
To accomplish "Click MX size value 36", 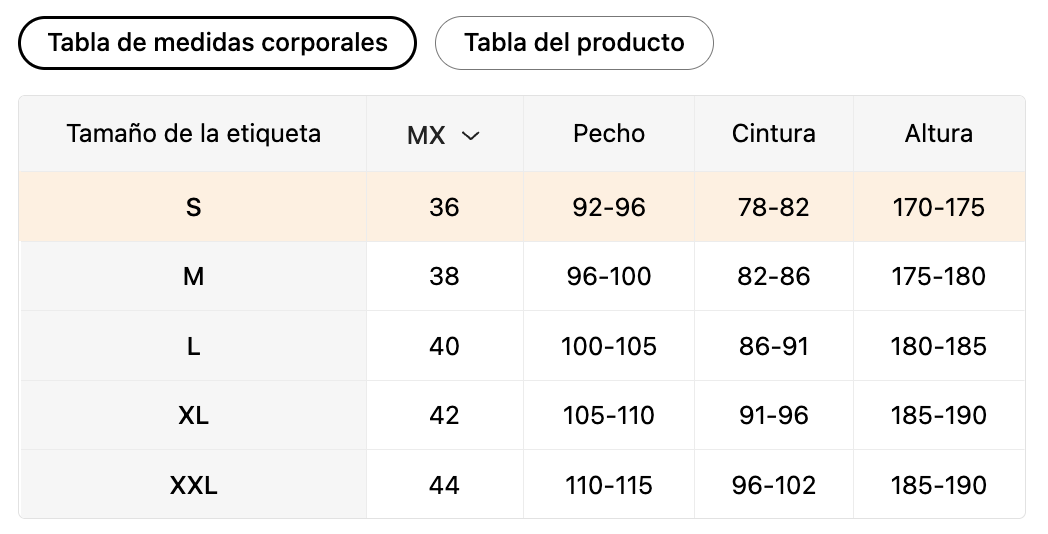I will [x=444, y=207].
